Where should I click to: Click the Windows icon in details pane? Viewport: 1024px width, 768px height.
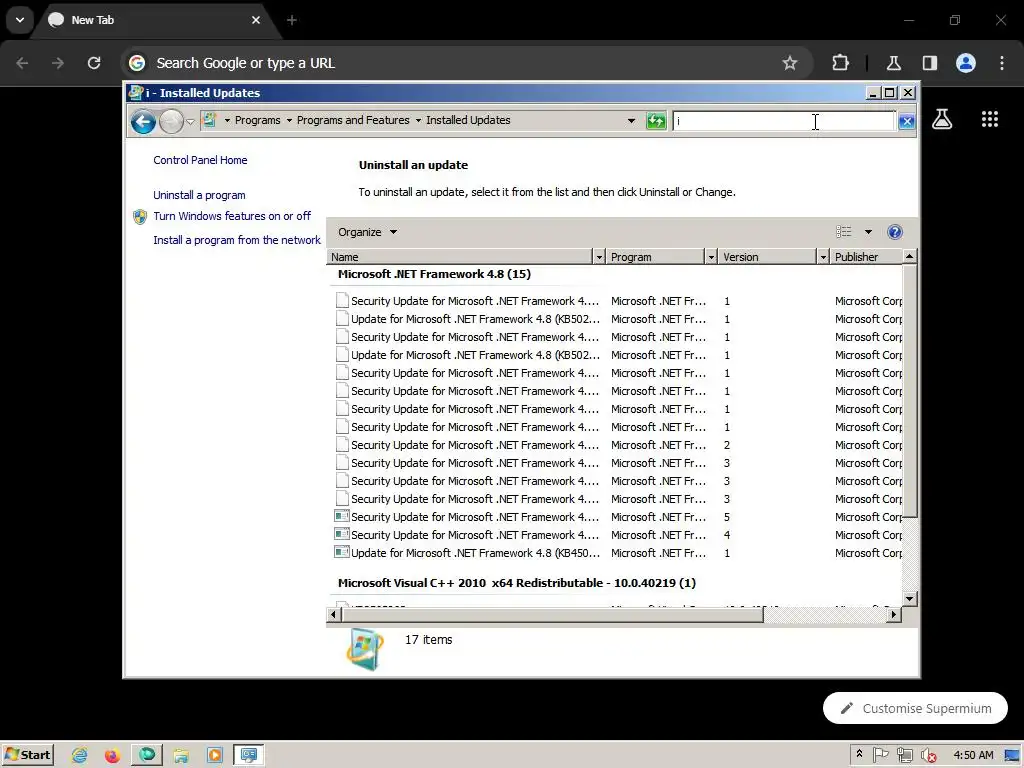tap(364, 649)
